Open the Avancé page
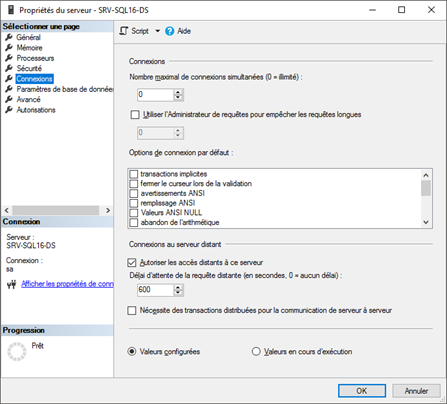 pyautogui.click(x=29, y=99)
